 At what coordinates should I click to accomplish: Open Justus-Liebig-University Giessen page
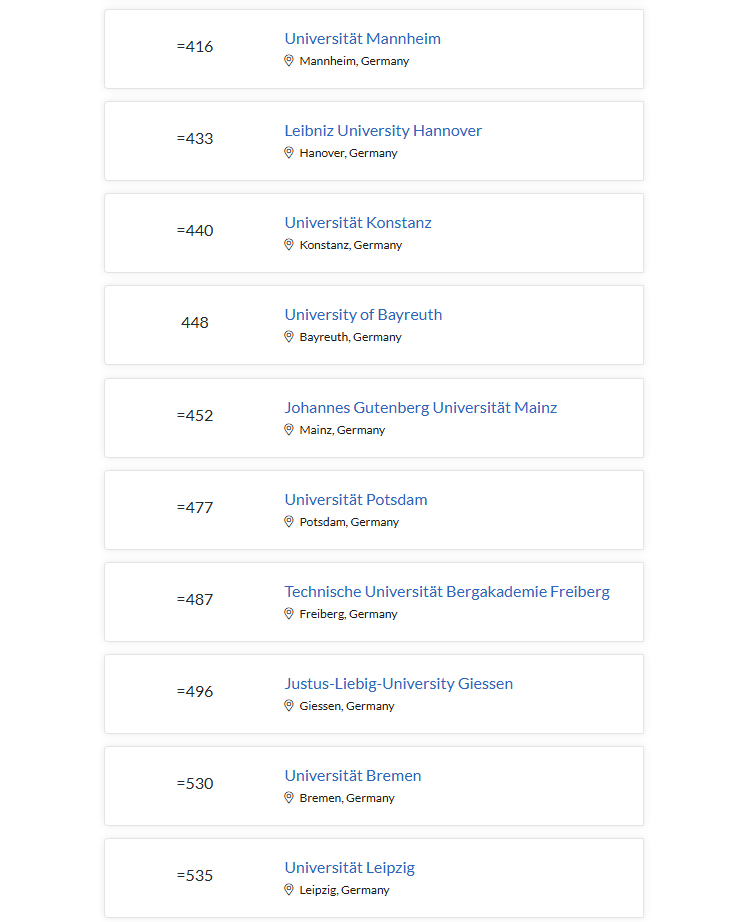tap(398, 684)
